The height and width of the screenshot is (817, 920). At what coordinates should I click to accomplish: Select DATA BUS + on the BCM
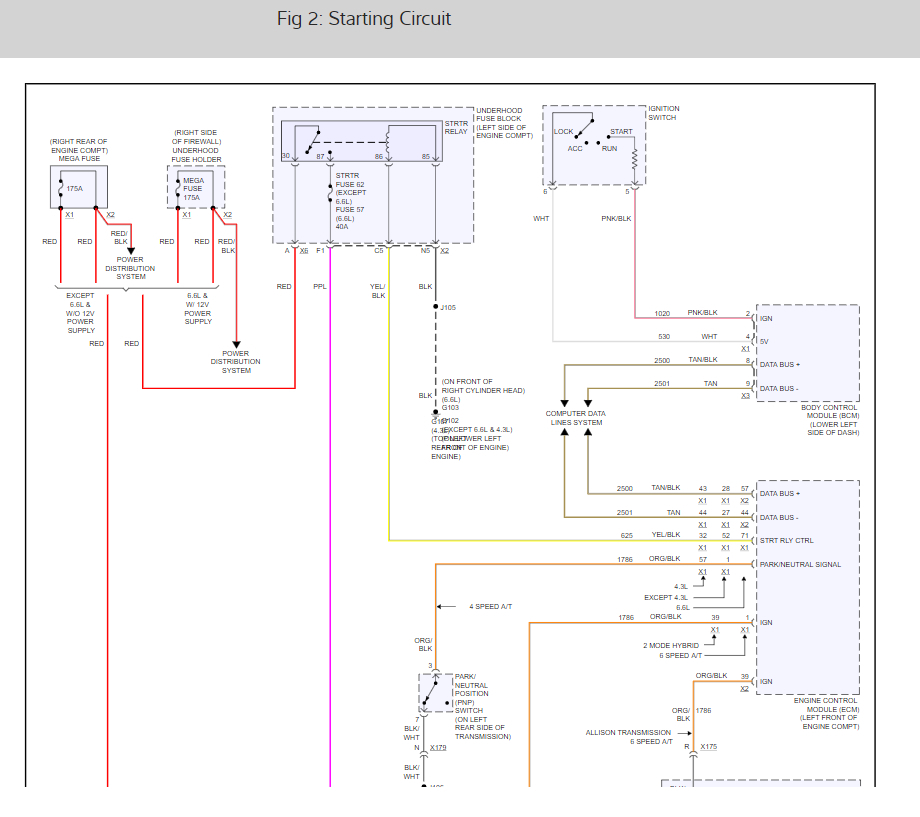tap(779, 364)
